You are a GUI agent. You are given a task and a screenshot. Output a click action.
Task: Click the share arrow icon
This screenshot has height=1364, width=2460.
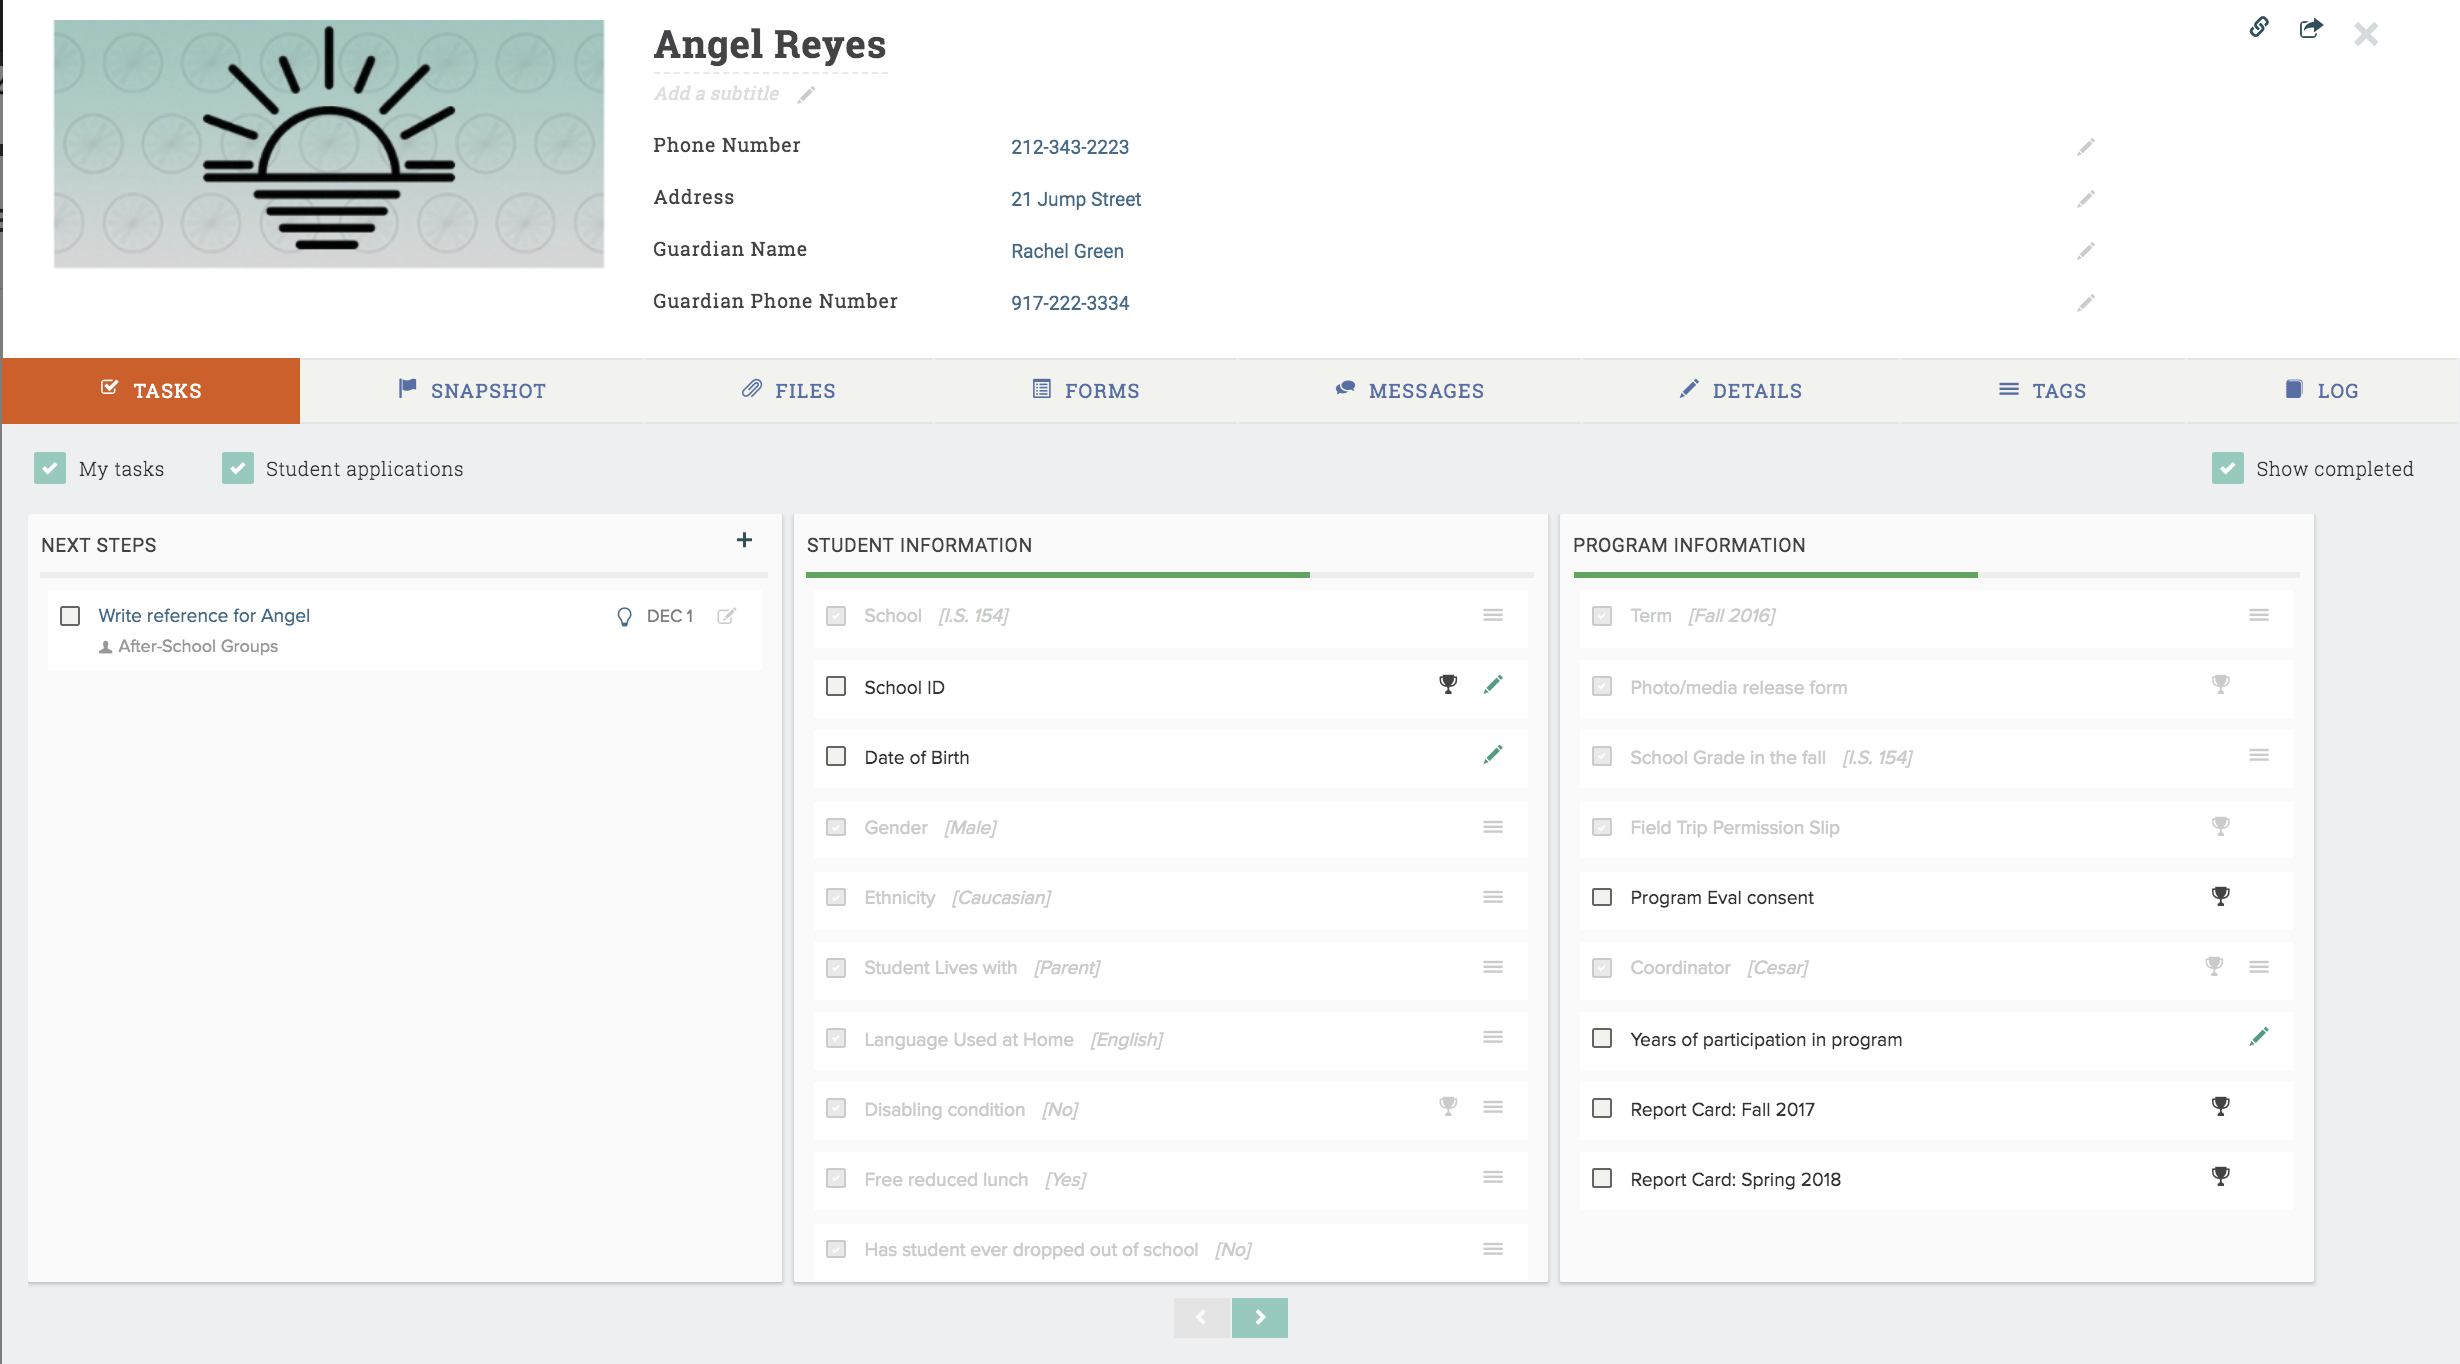click(2310, 28)
